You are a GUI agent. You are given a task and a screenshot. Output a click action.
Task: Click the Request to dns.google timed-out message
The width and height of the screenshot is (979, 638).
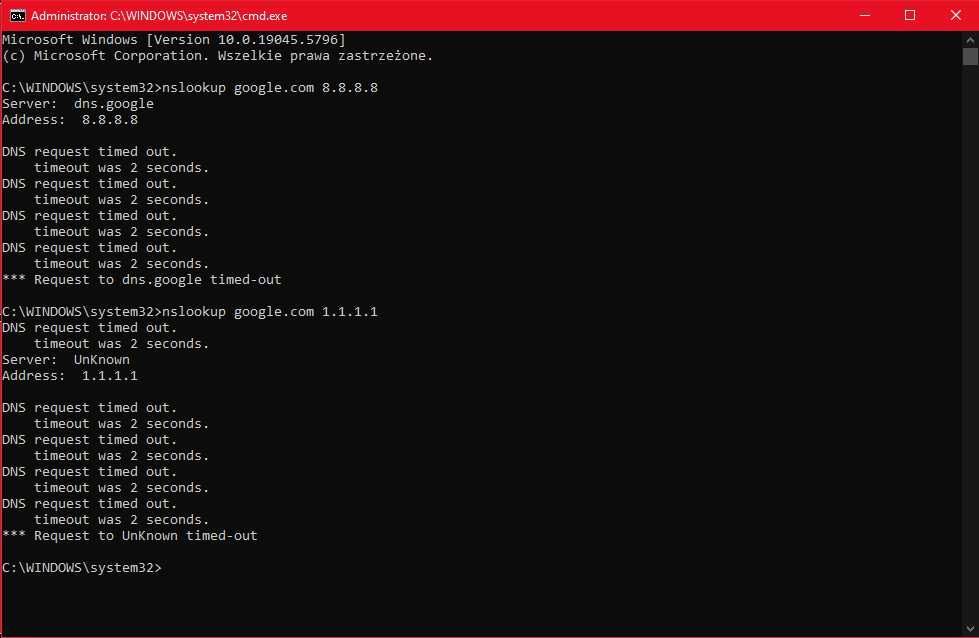pyautogui.click(x=140, y=279)
